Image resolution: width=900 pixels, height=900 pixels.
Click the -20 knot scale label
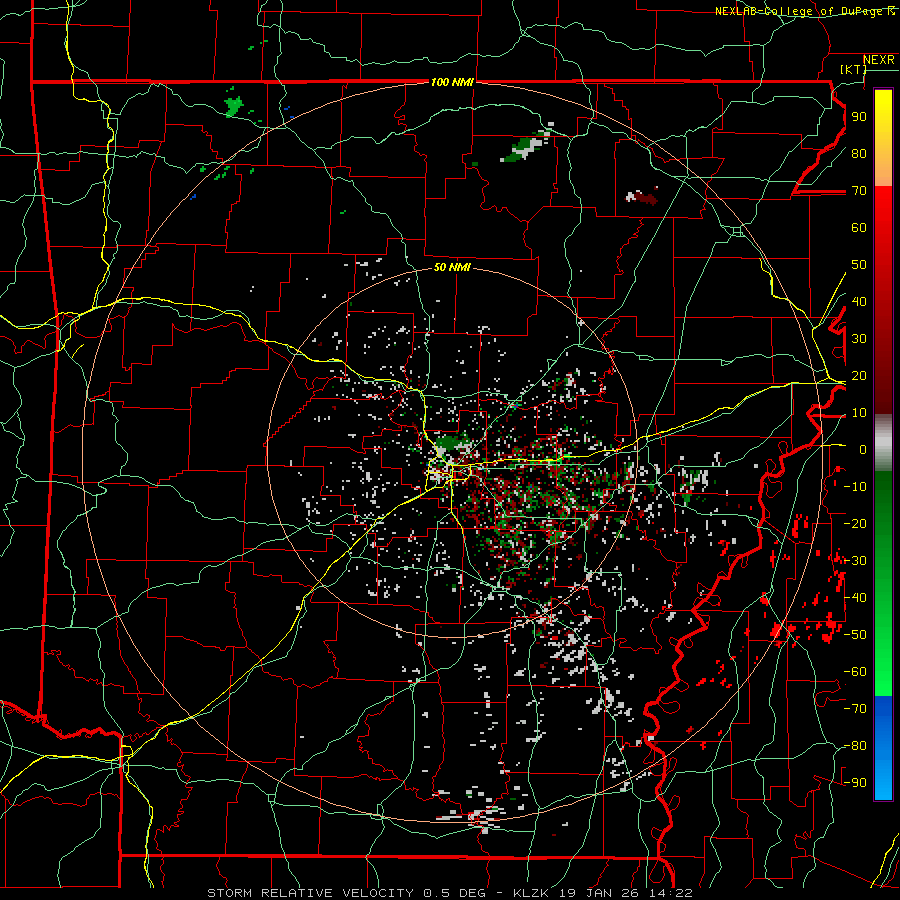tap(855, 523)
